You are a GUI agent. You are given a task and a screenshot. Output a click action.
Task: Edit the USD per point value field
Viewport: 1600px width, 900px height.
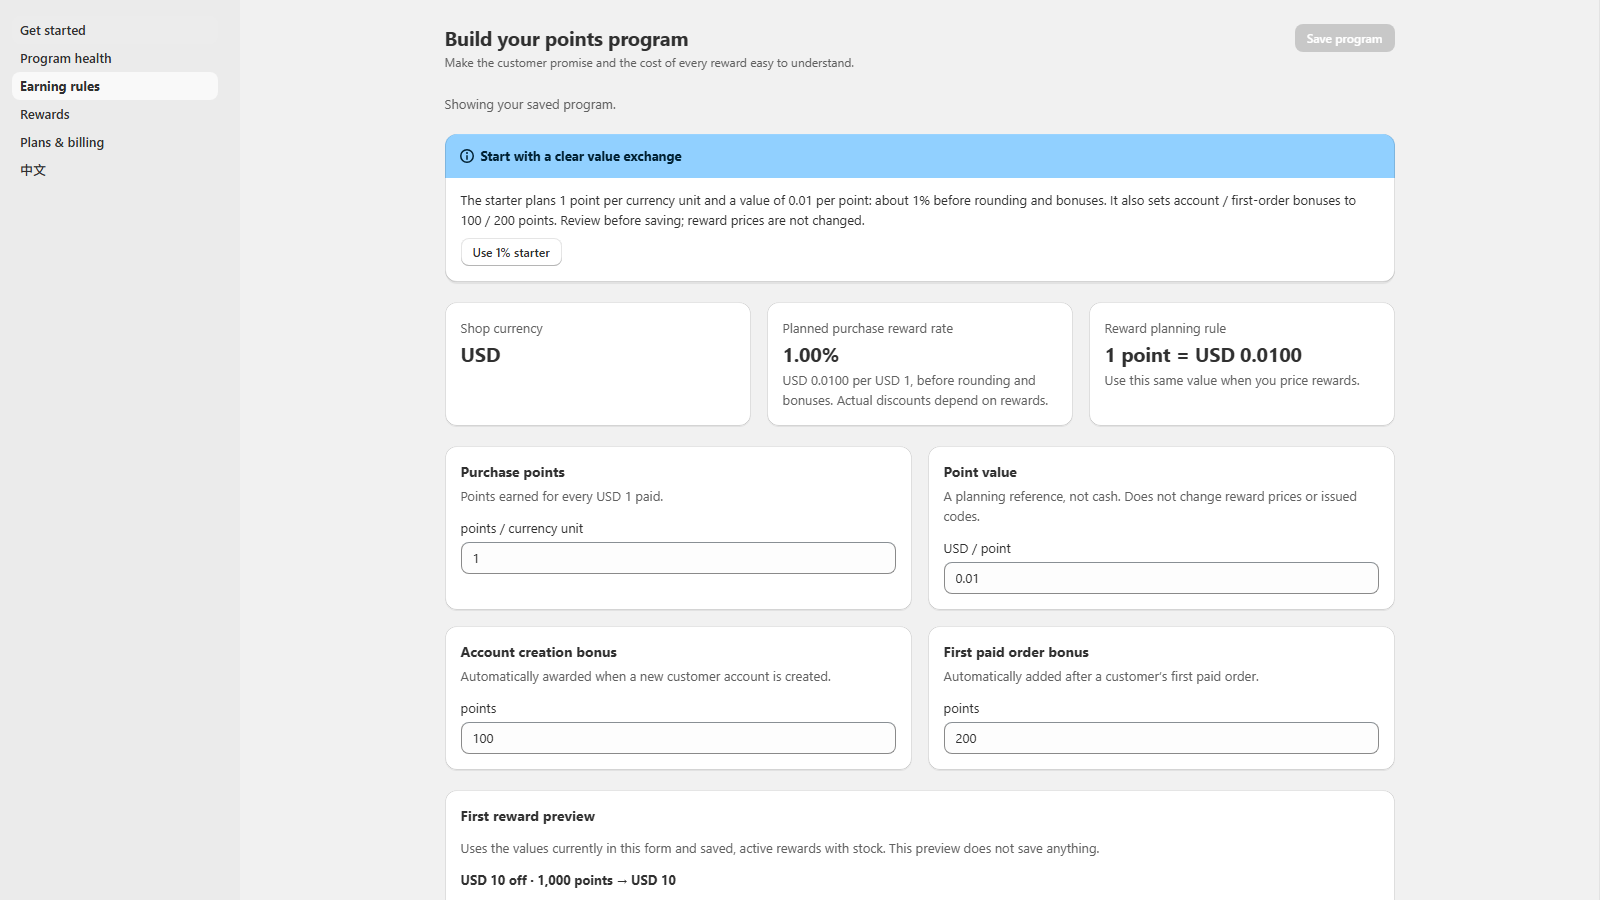click(x=1161, y=578)
